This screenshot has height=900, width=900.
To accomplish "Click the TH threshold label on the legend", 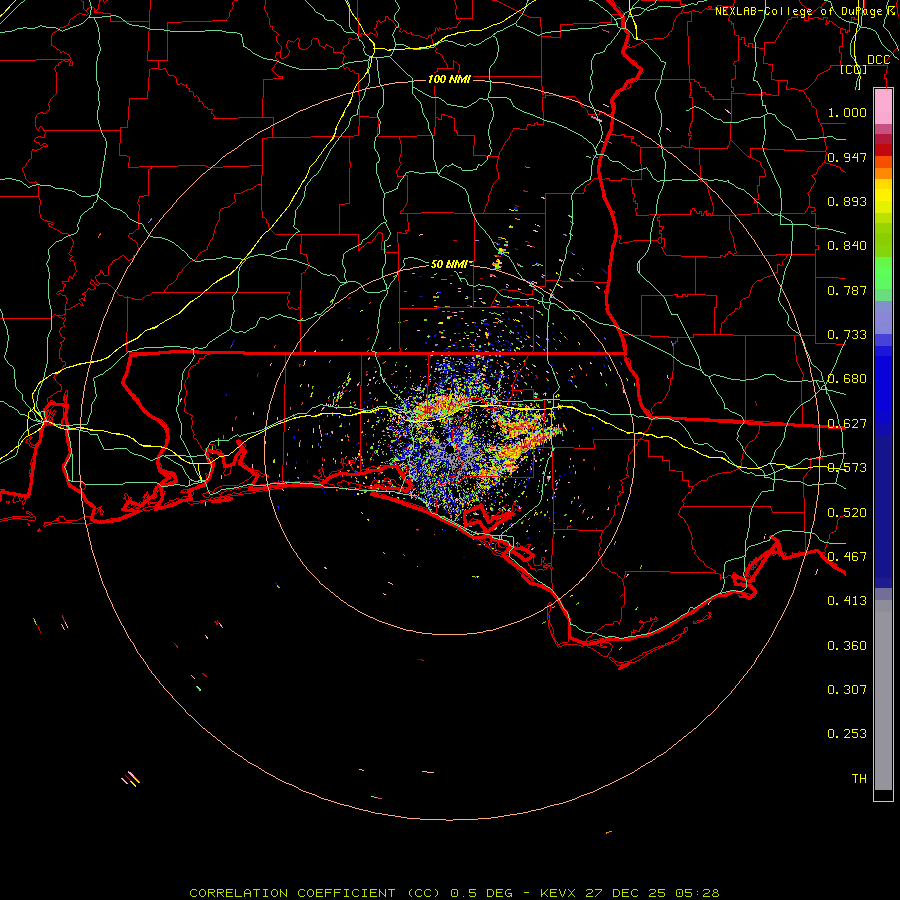I will click(x=859, y=779).
